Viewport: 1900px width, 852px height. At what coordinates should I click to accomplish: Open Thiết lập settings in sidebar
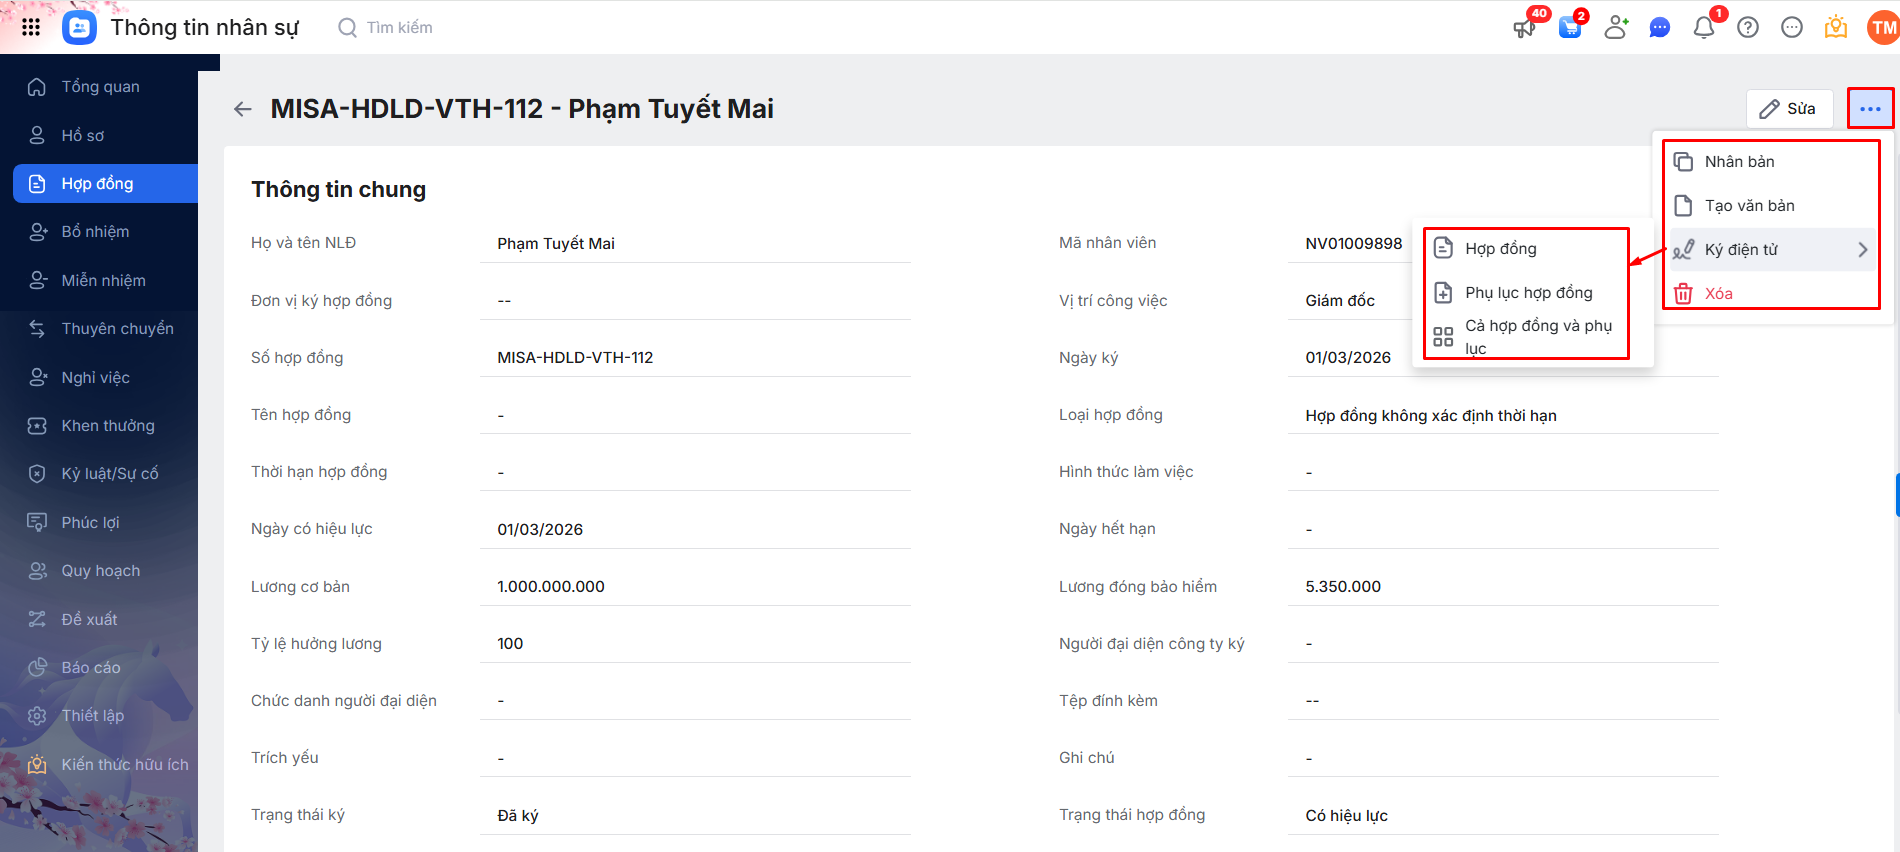[93, 716]
